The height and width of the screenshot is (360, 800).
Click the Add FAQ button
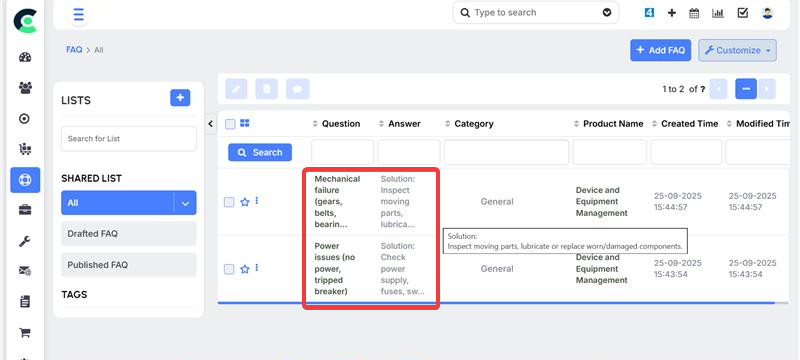(x=660, y=50)
